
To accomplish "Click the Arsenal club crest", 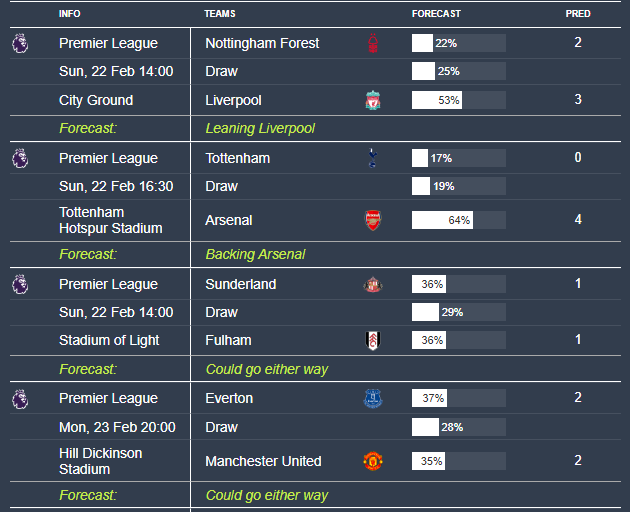I will pos(373,220).
